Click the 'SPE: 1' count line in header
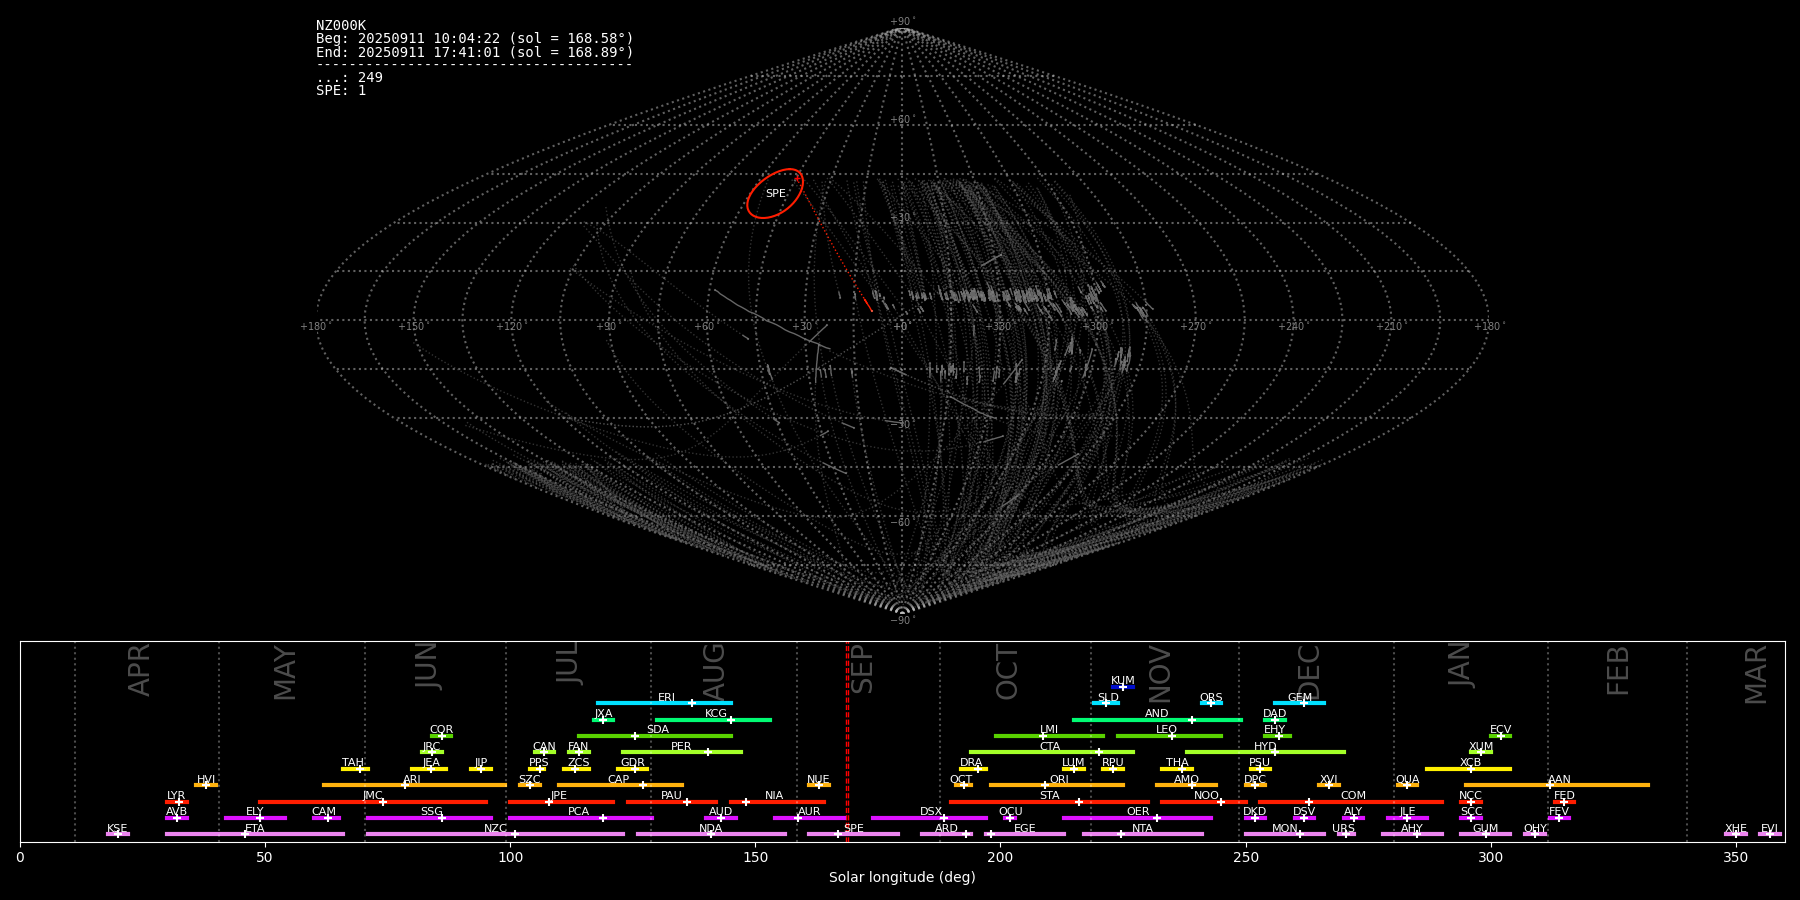 (341, 90)
